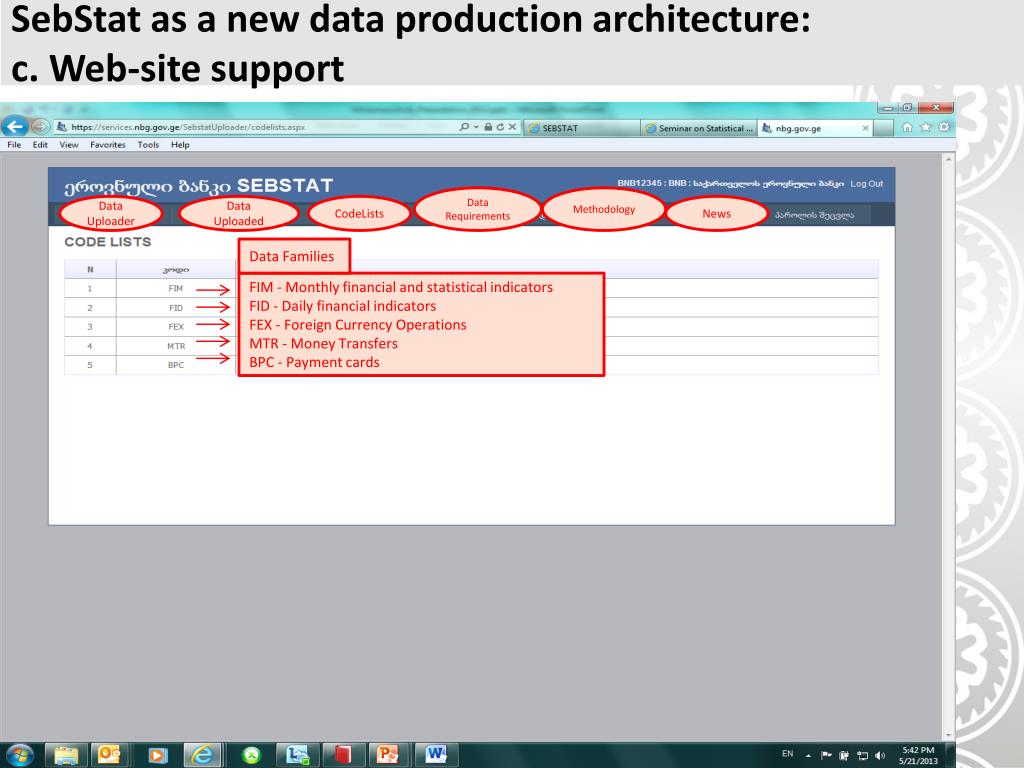Click the FIM code cell
This screenshot has width=1024, height=768.
(x=176, y=288)
